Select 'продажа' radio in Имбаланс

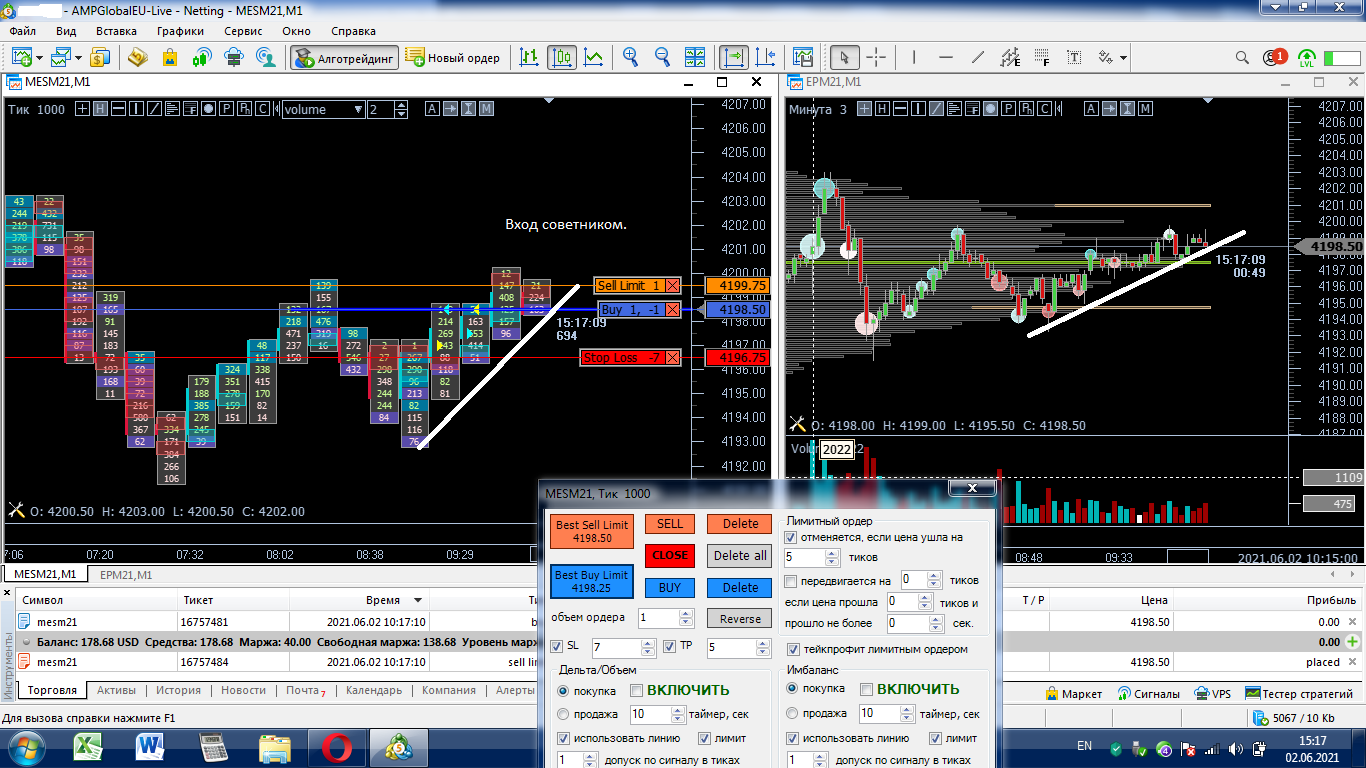[794, 713]
